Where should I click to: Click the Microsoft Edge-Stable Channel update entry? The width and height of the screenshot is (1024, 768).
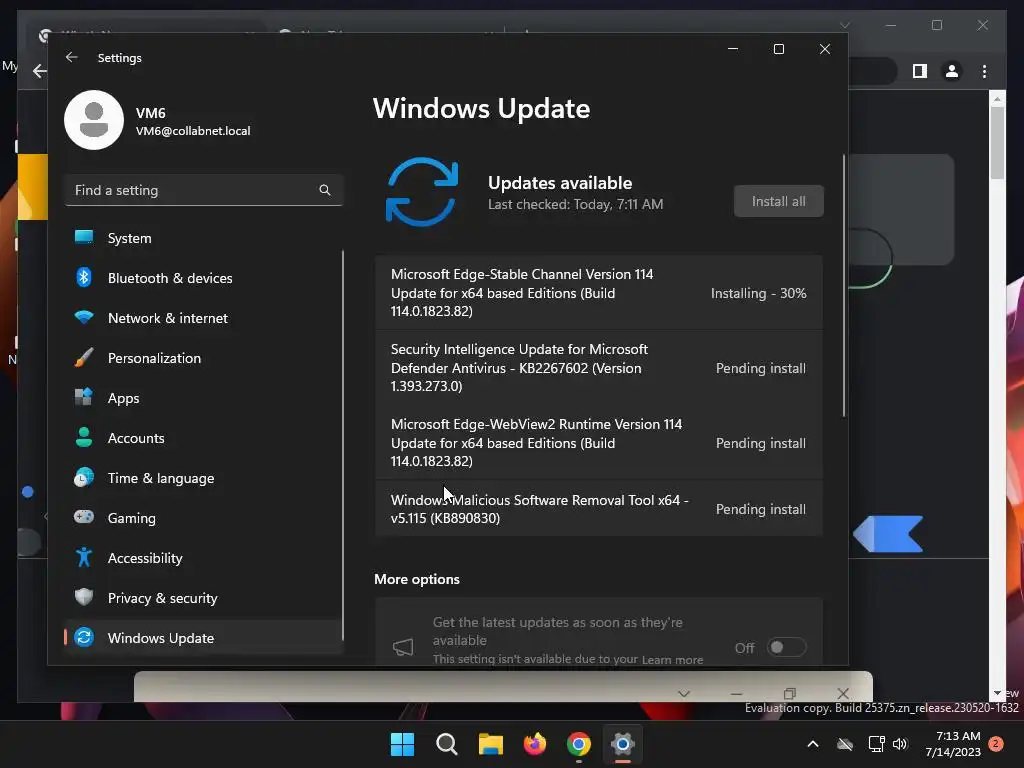[598, 293]
